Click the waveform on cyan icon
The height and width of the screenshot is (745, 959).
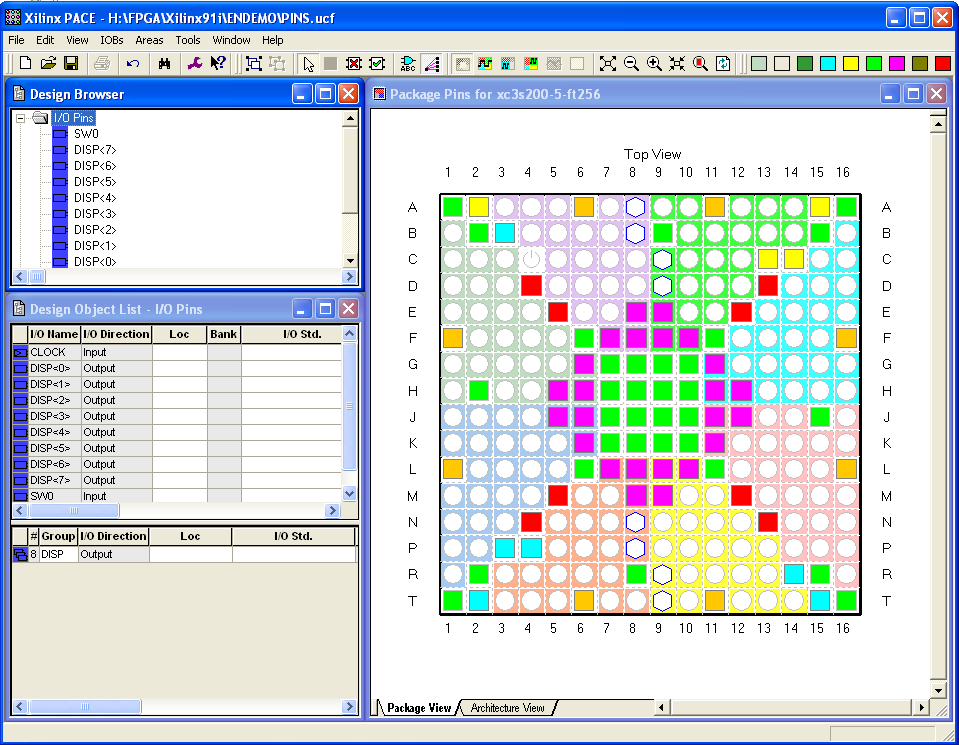508,63
